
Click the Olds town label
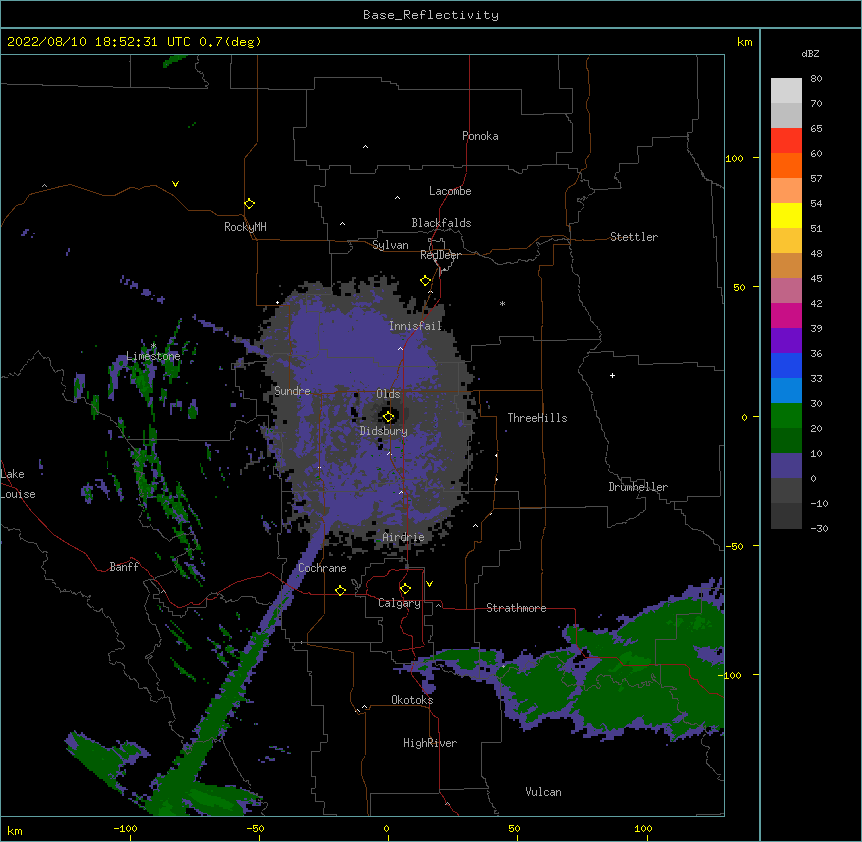[x=388, y=394]
